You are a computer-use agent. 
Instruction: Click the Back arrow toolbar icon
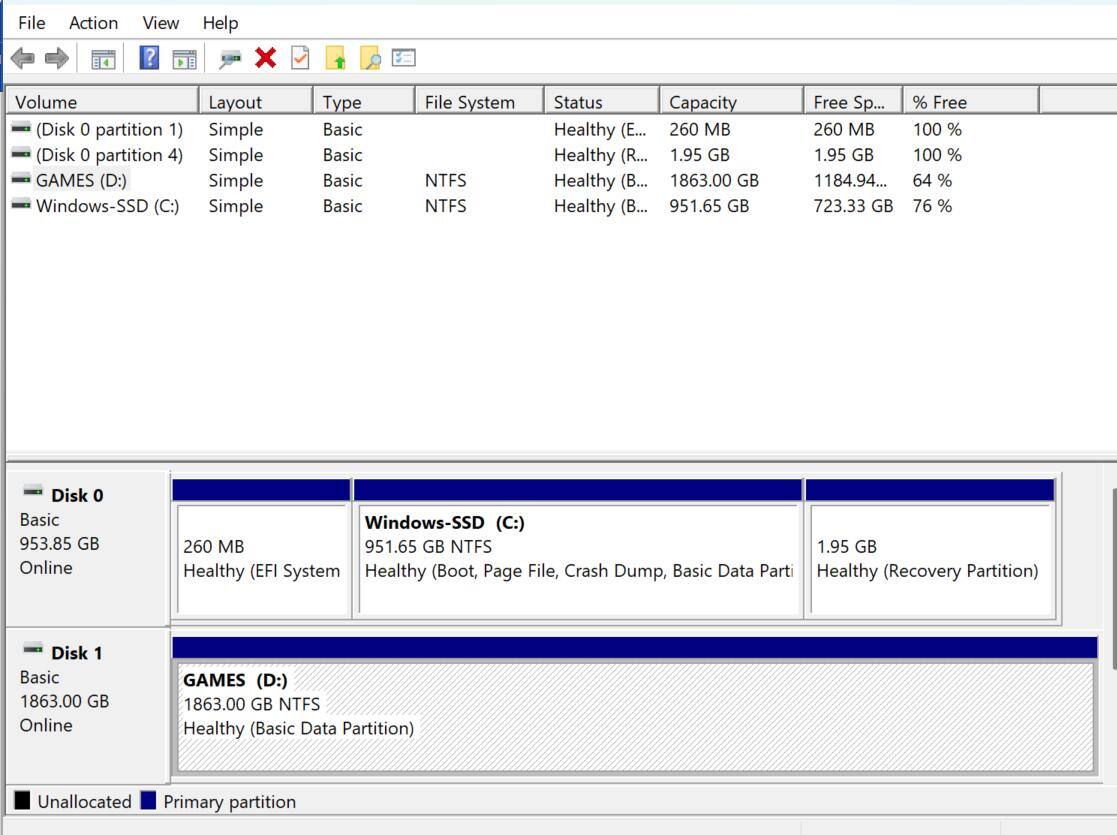[x=22, y=59]
